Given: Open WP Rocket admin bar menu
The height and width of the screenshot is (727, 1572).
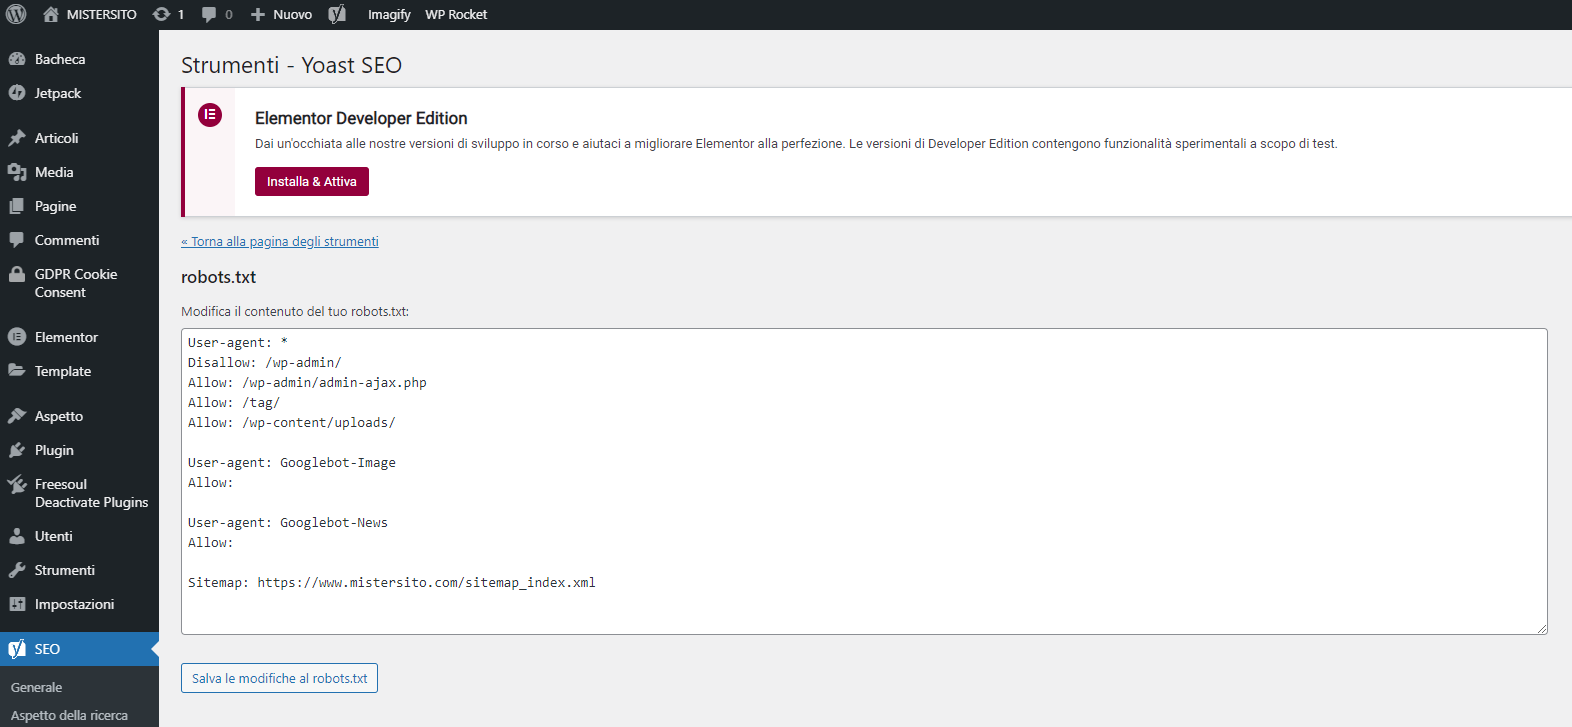Looking at the screenshot, I should [x=456, y=15].
